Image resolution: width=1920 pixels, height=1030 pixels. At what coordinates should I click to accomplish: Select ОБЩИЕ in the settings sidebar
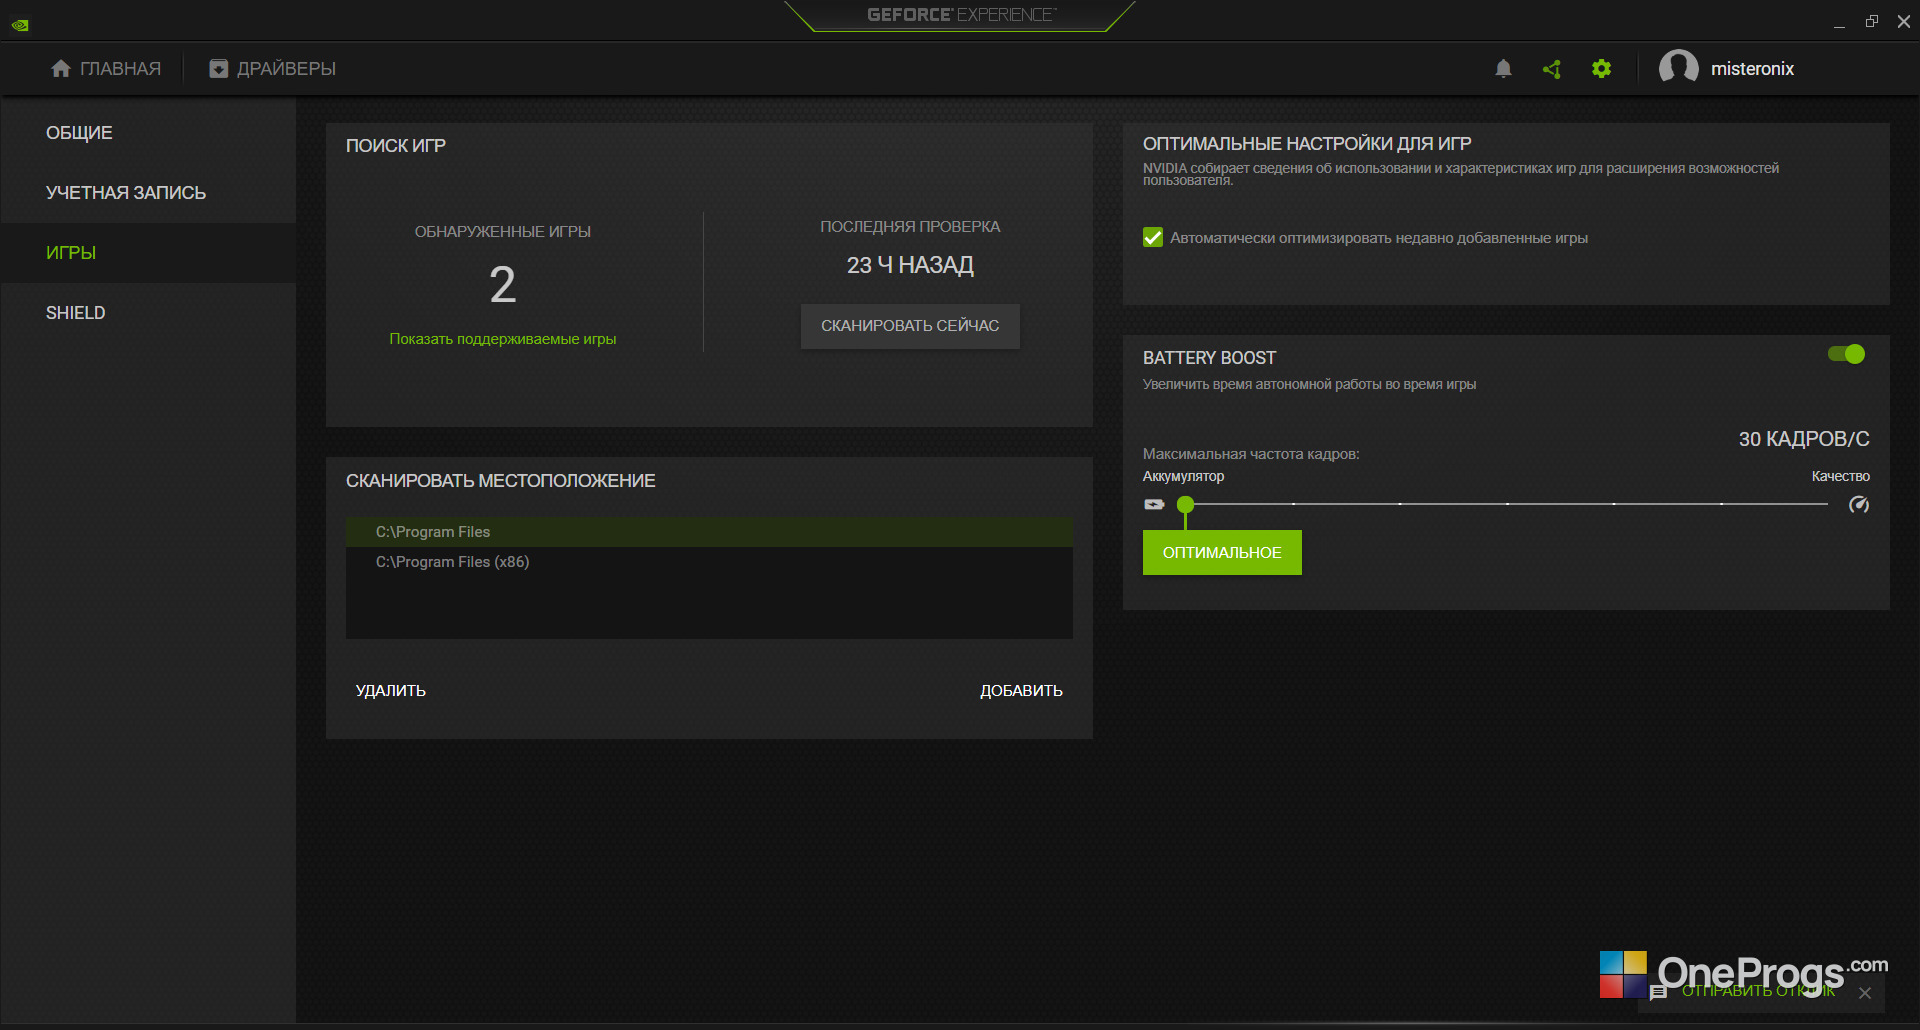[148, 133]
